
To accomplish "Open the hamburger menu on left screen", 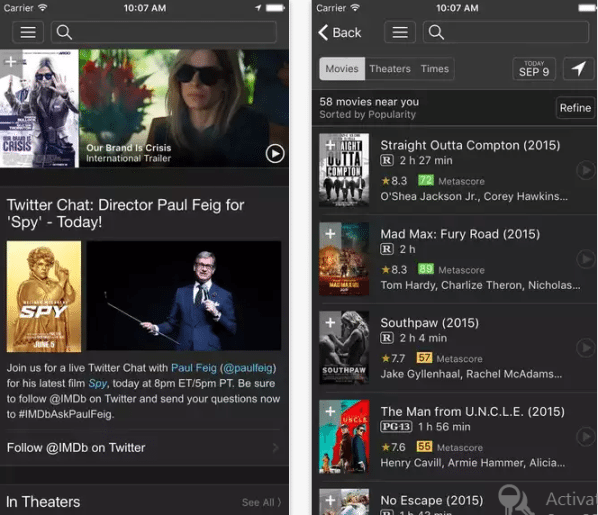I will click(28, 32).
